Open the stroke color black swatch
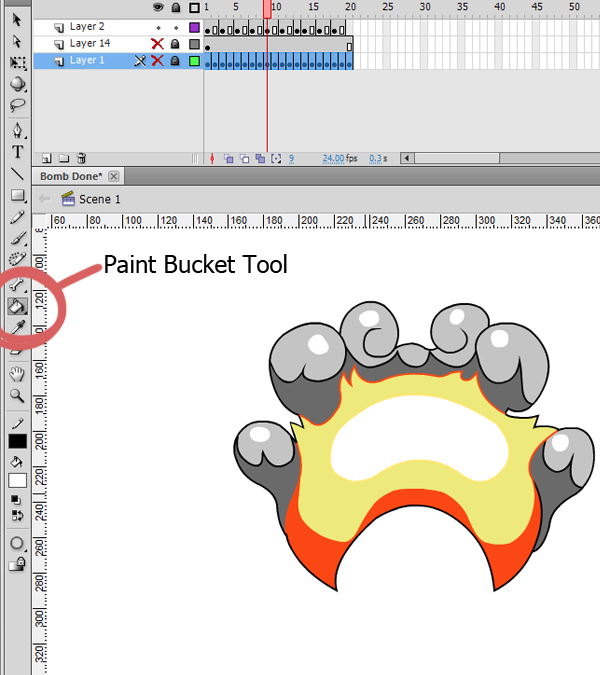The image size is (600, 675). point(18,442)
